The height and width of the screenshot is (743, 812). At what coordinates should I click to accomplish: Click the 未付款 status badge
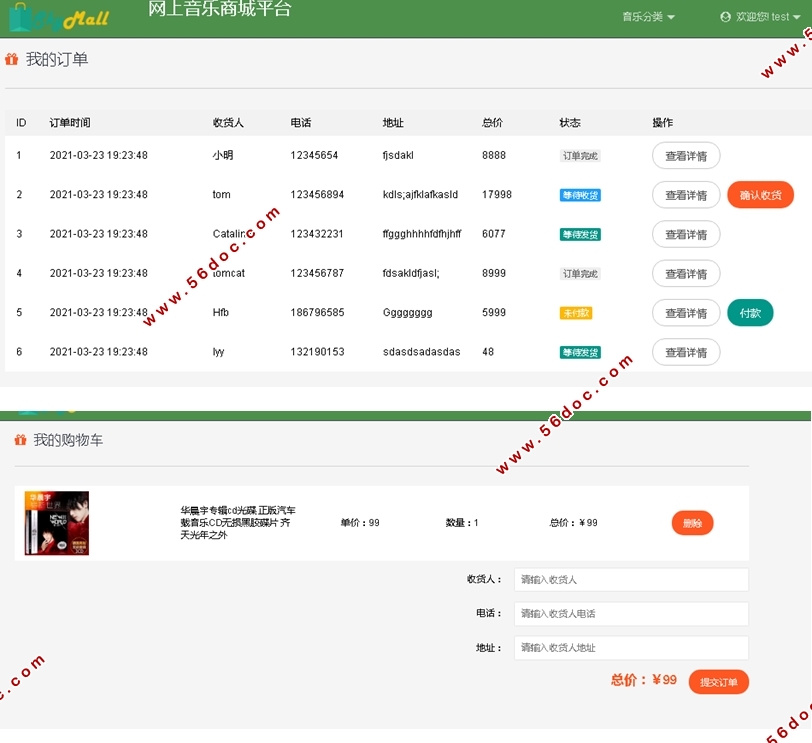point(576,313)
